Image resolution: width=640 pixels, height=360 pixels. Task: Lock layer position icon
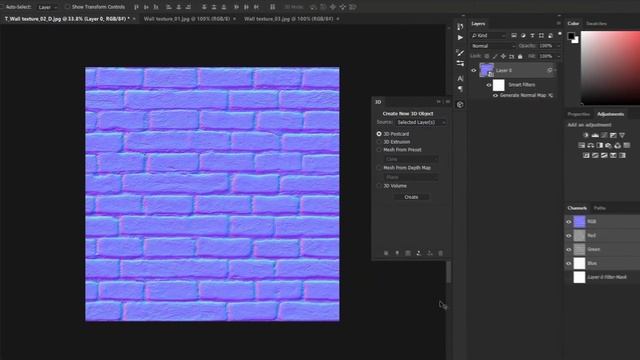[x=503, y=56]
